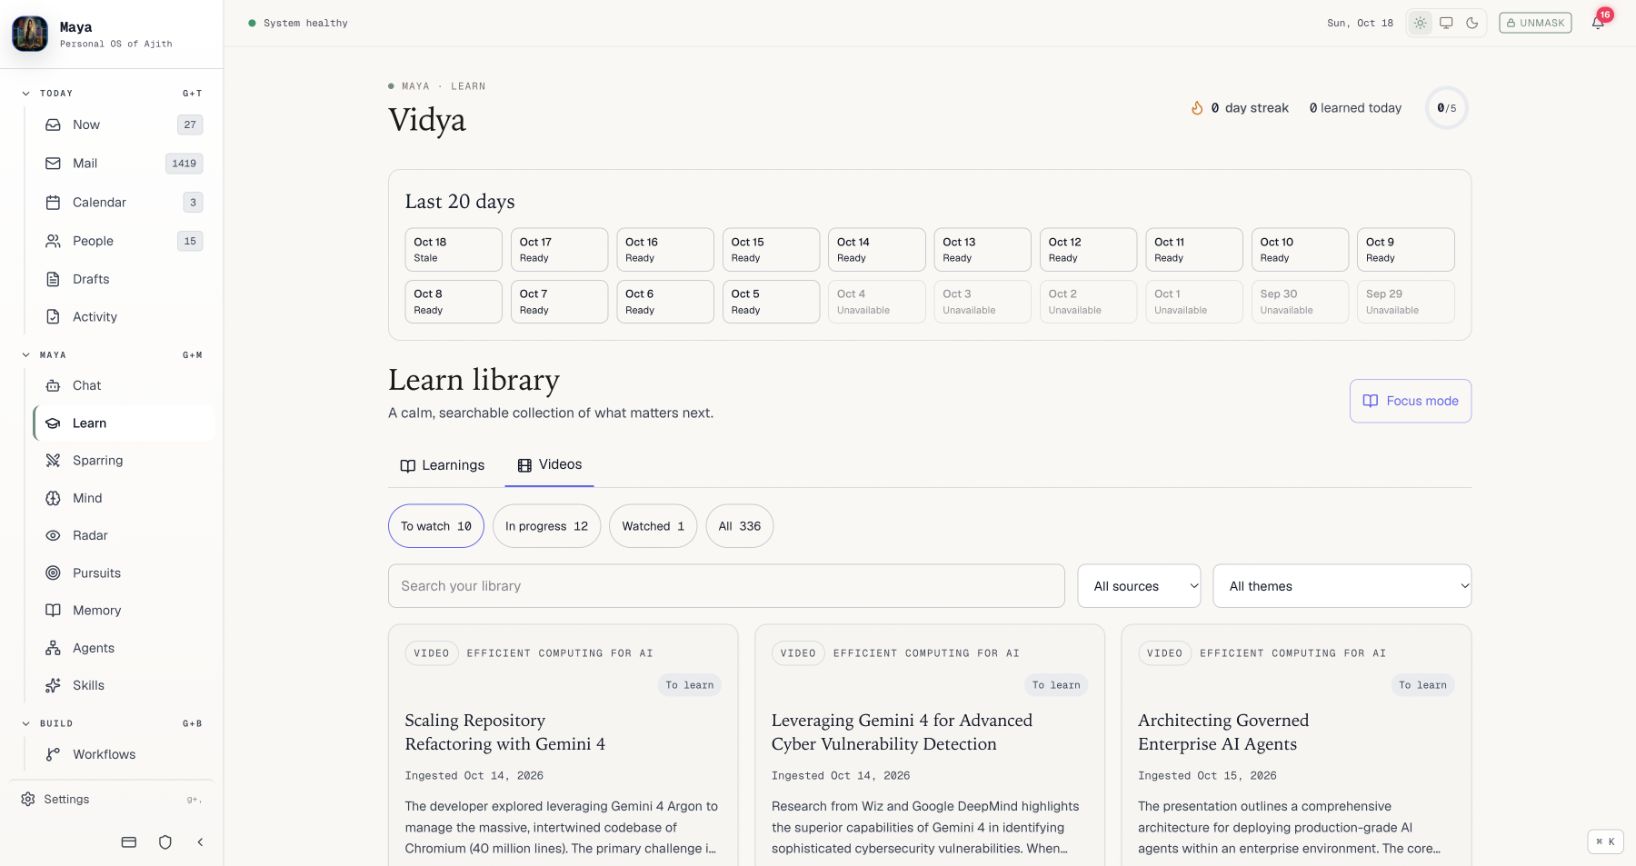This screenshot has width=1636, height=866.
Task: Collapse the Build sidebar section
Action: point(26,723)
